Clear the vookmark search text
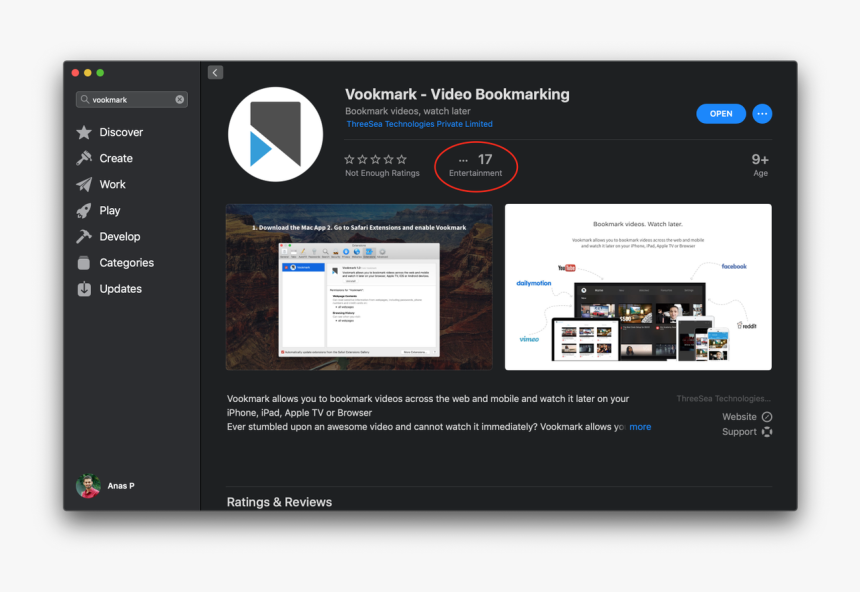Viewport: 860px width, 592px height. 179,99
